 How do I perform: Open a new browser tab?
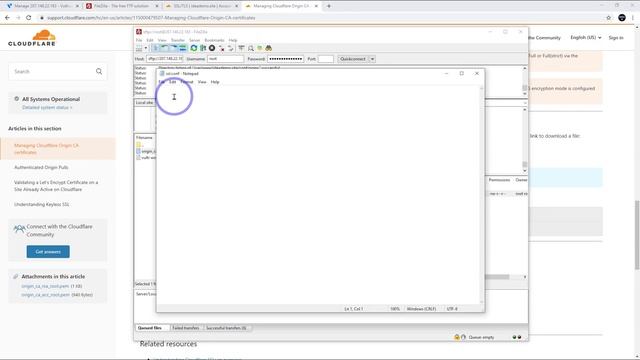[x=329, y=6]
